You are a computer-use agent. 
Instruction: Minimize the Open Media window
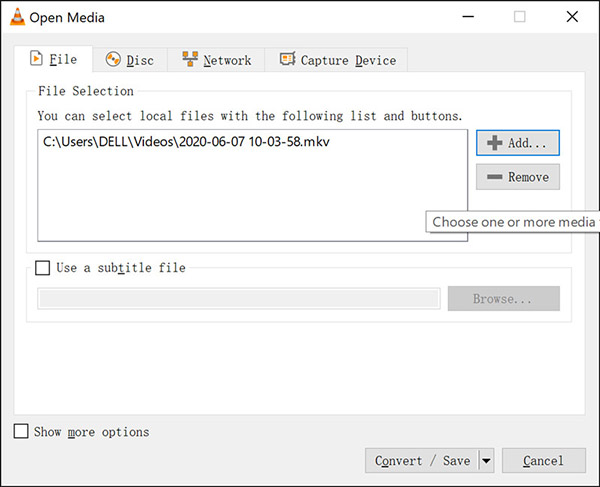[468, 16]
